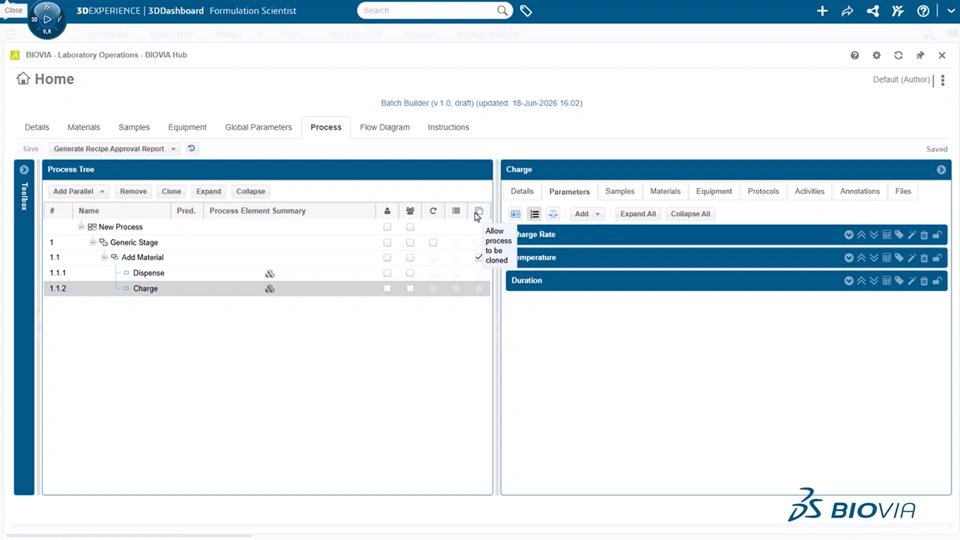This screenshot has width=960, height=540.
Task: Open BIOVIA Hub help icon
Action: [855, 55]
